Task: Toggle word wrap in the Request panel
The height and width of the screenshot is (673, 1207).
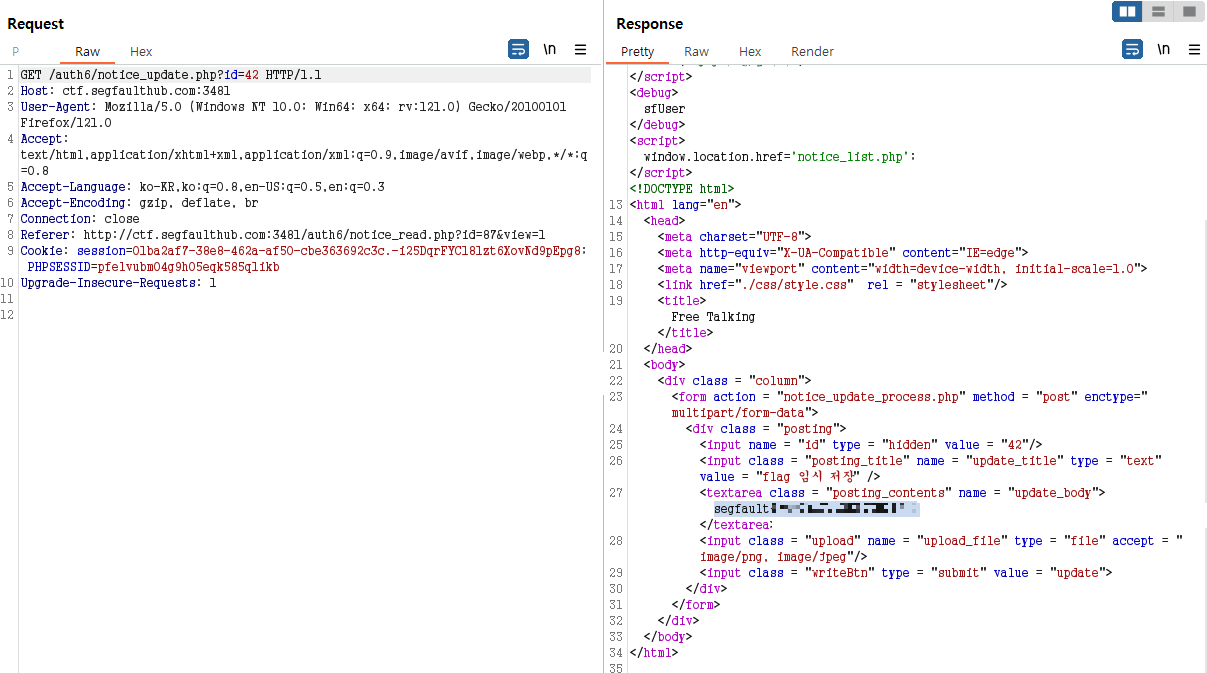Action: (518, 49)
